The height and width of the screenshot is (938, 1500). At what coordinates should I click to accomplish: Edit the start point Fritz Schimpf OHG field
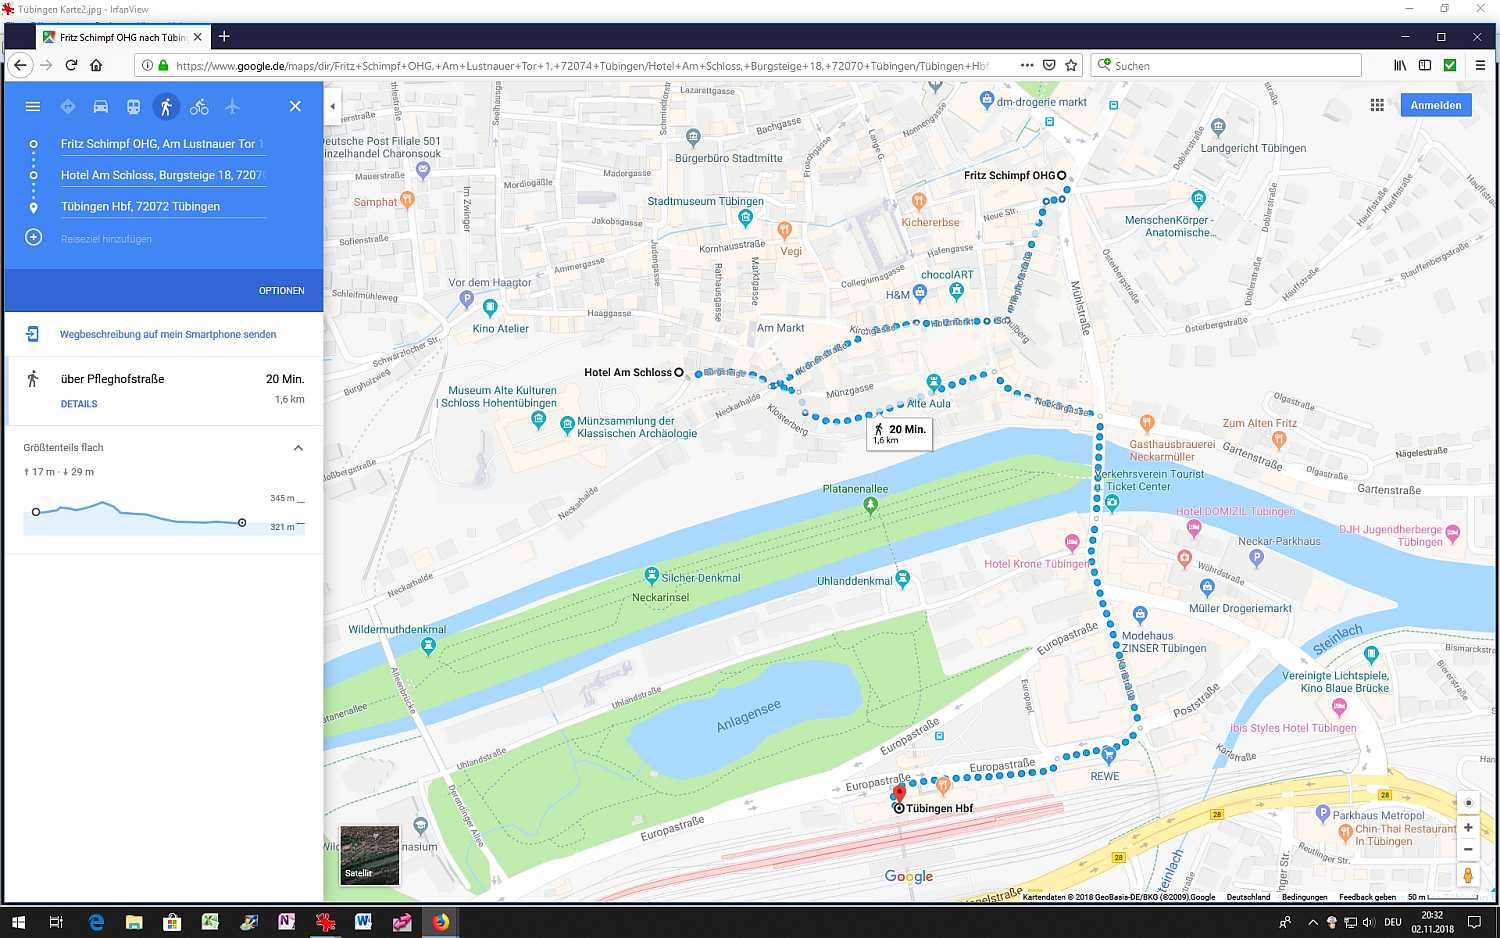[163, 144]
